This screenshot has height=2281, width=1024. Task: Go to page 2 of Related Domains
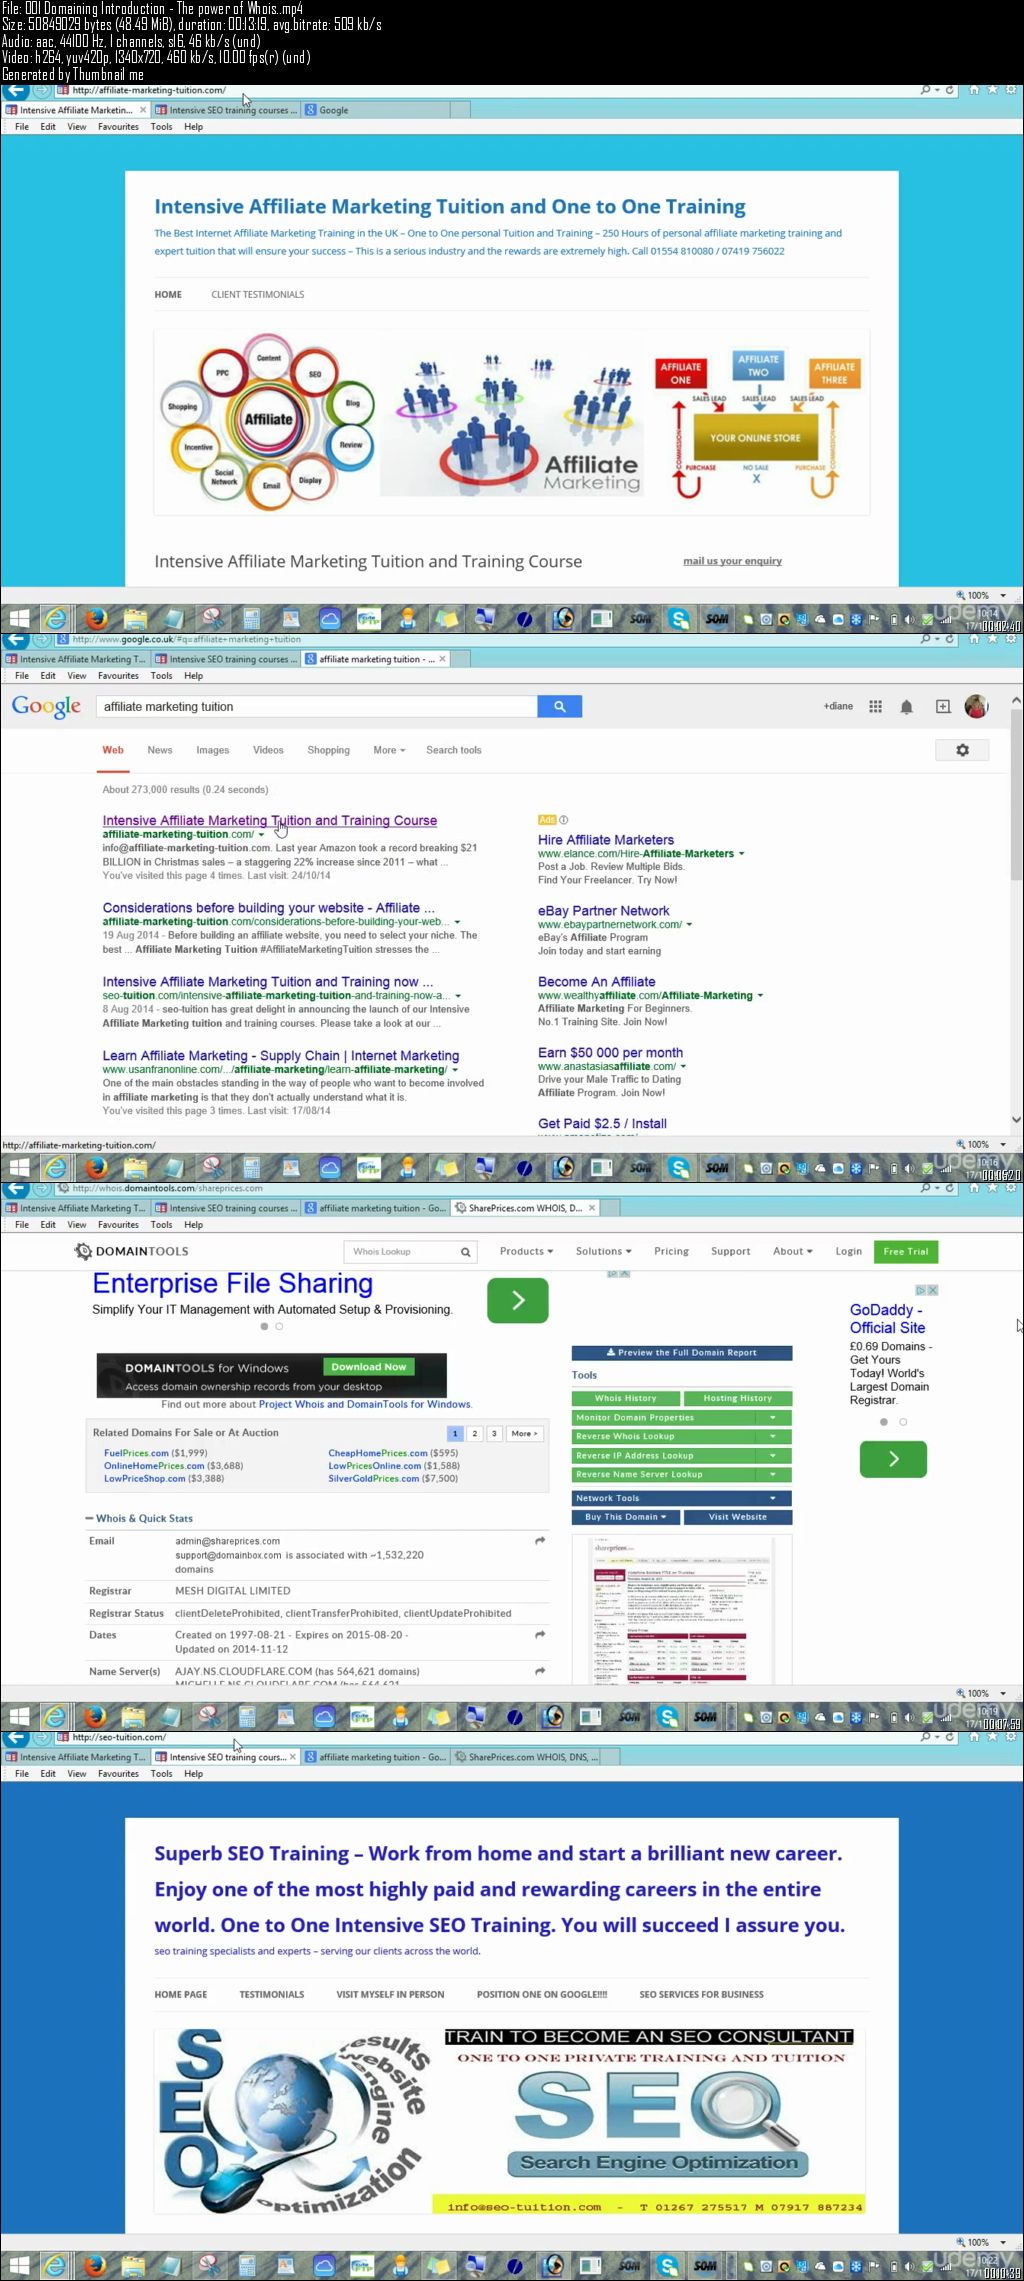point(475,1433)
